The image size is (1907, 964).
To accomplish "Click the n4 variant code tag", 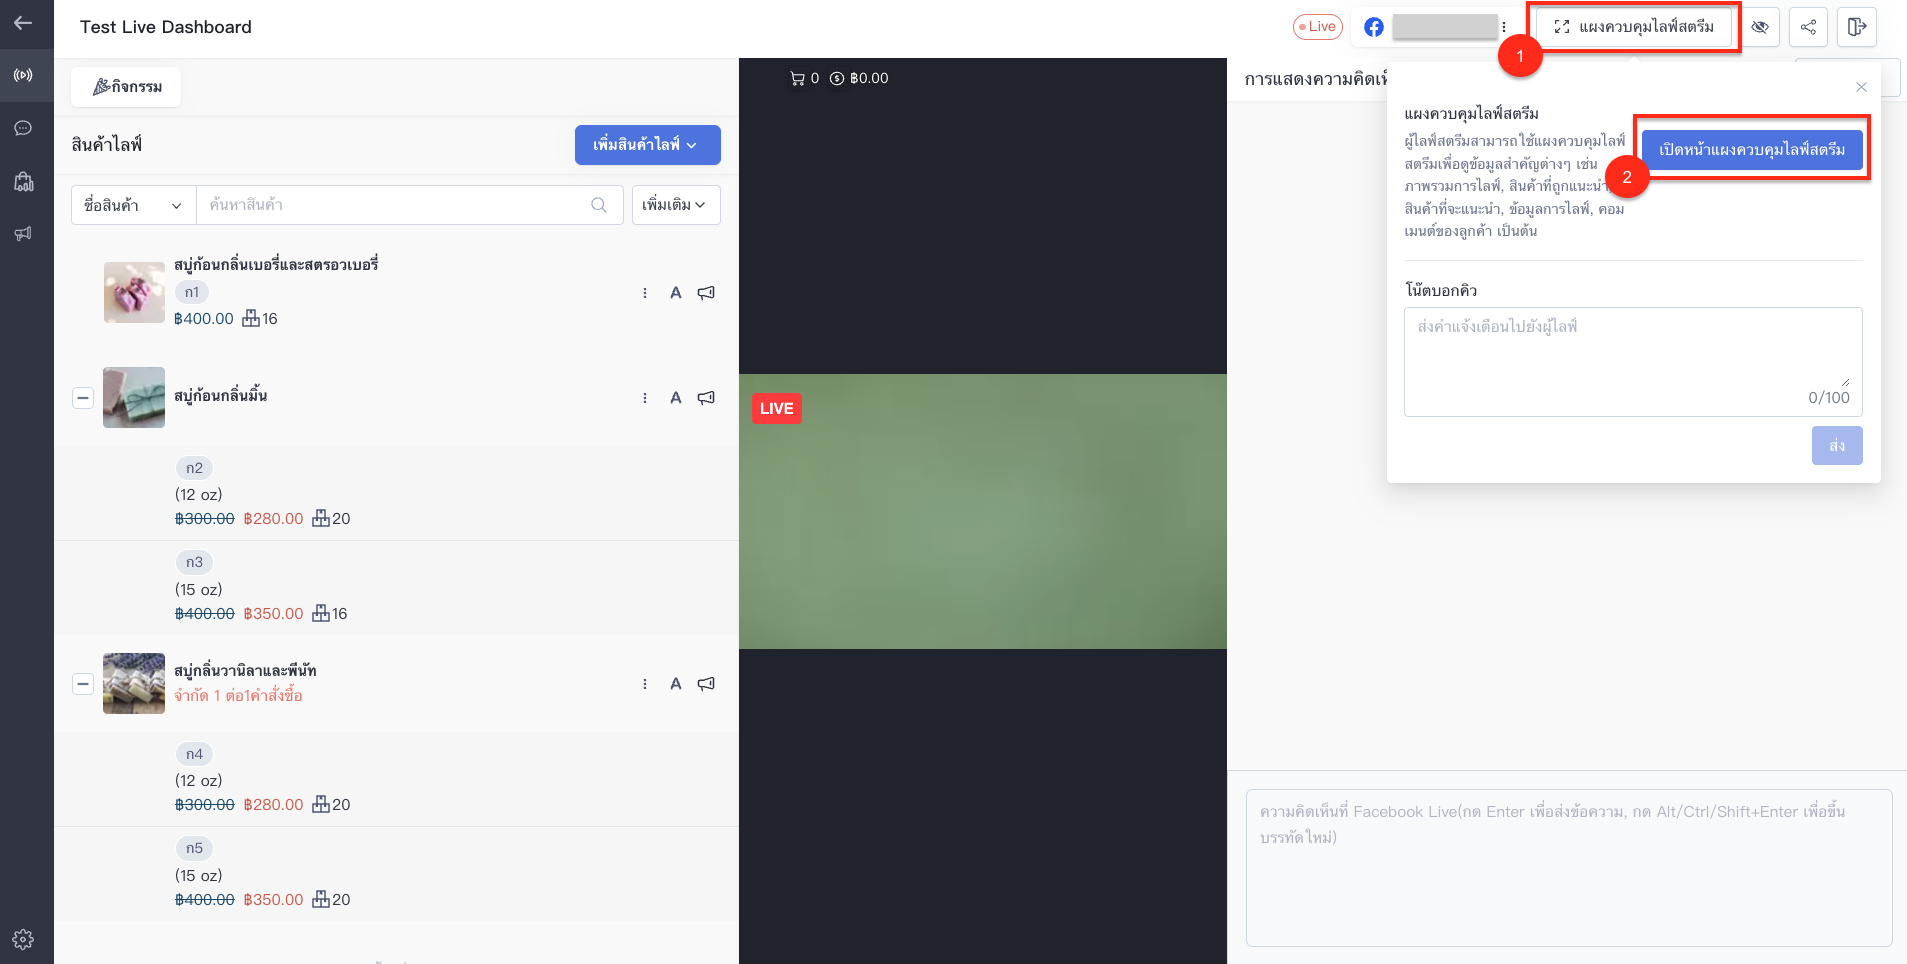I will tap(195, 754).
